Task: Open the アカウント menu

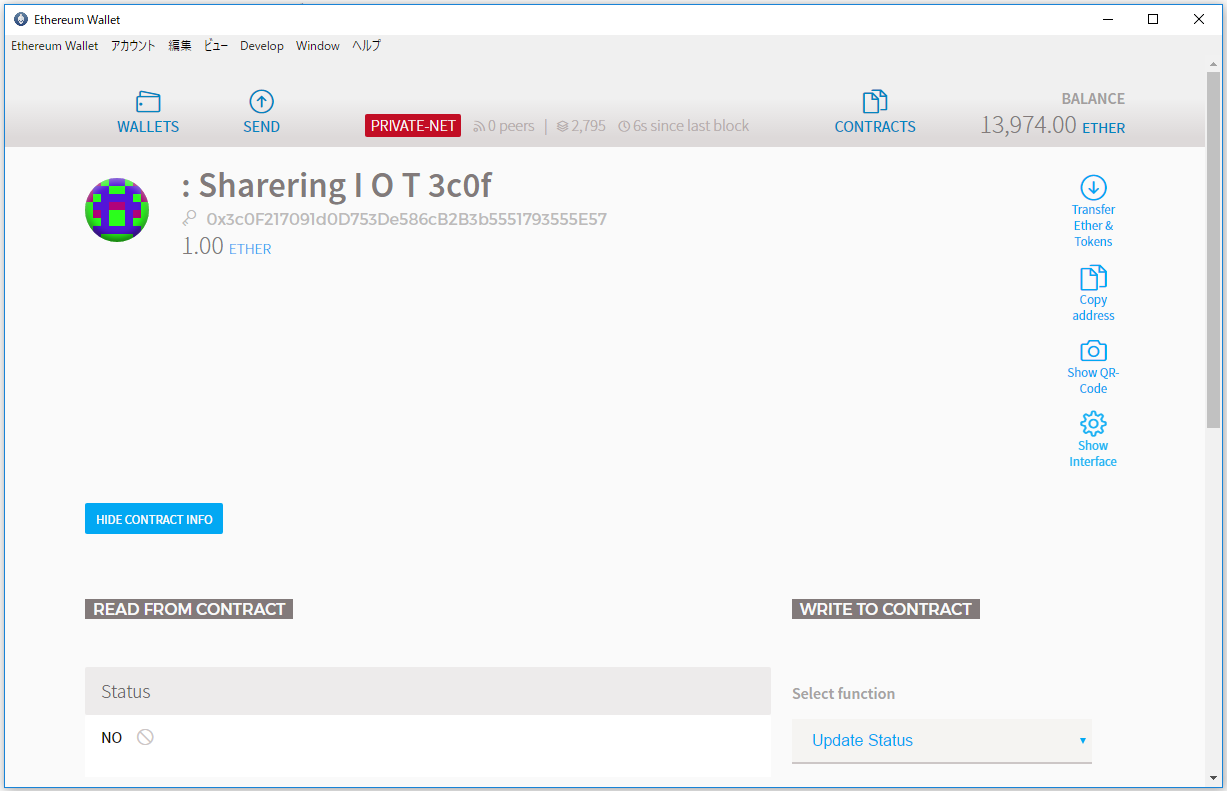Action: [133, 46]
